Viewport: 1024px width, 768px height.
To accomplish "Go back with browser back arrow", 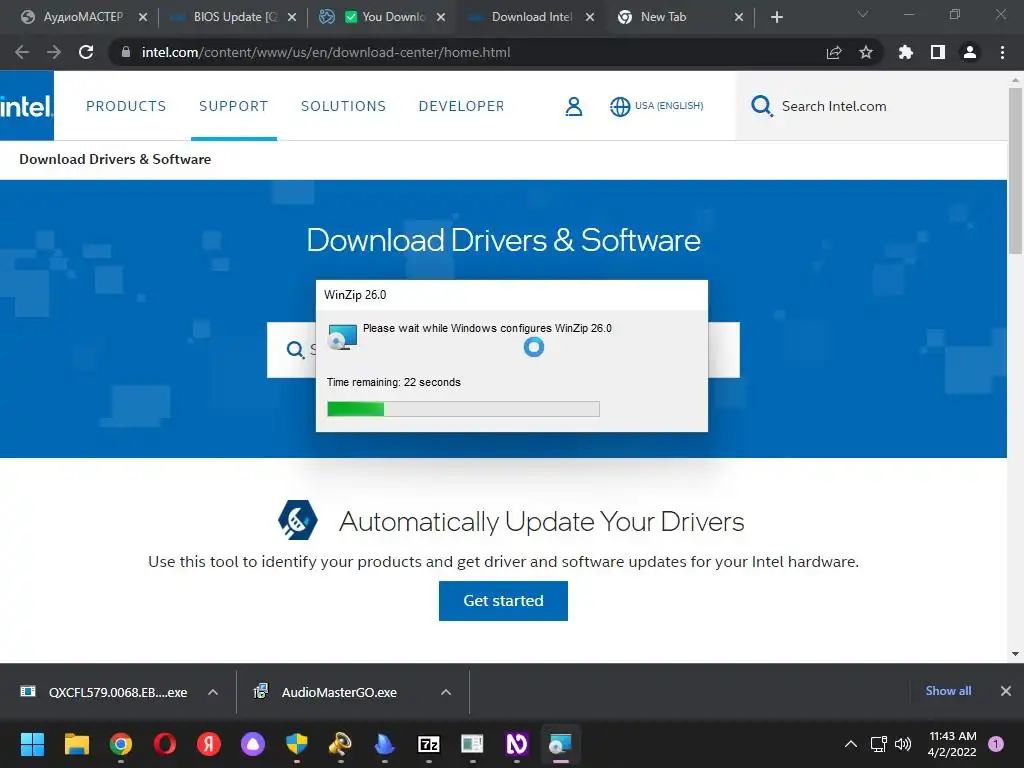I will click(x=22, y=52).
